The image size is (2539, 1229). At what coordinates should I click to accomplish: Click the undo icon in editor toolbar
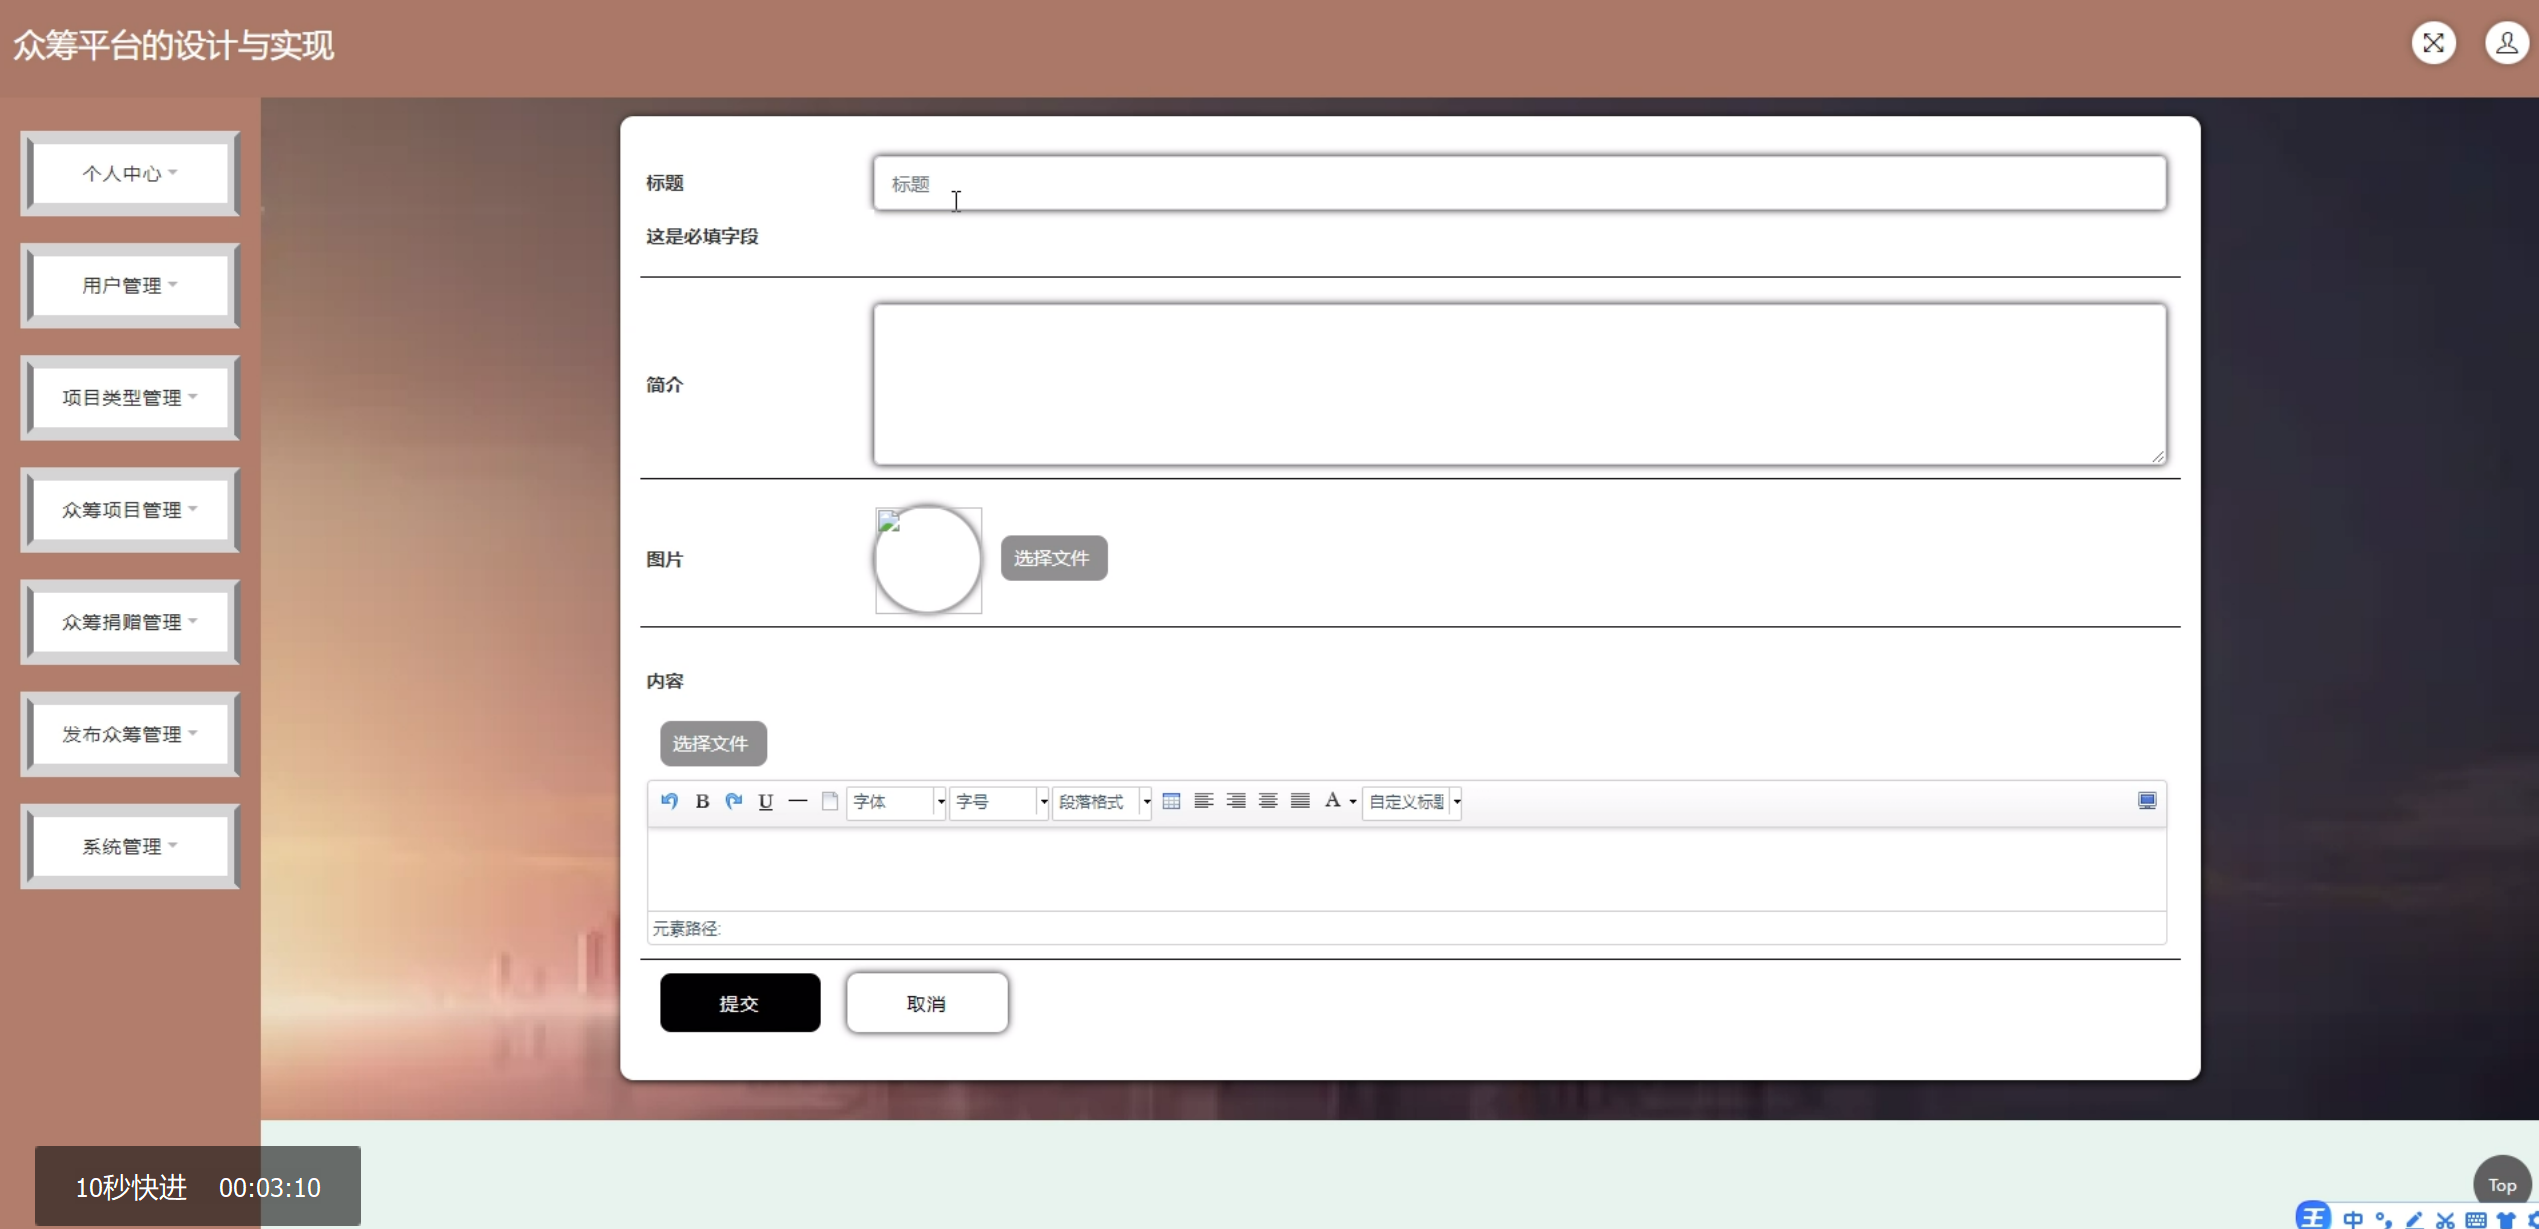tap(669, 801)
